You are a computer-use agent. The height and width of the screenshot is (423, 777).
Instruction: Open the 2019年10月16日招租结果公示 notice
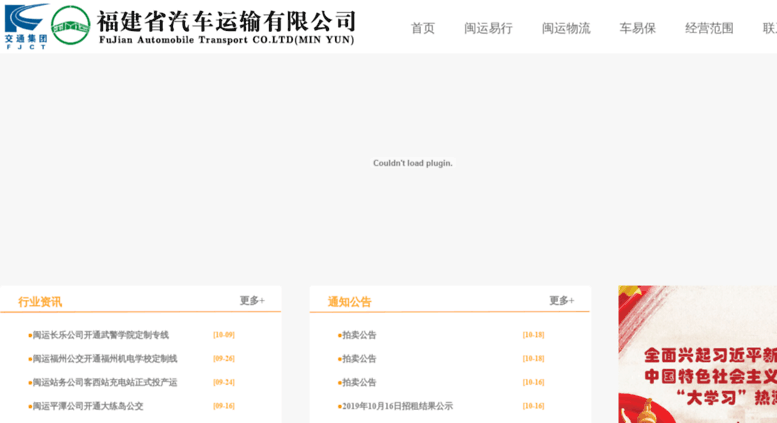[x=397, y=406]
